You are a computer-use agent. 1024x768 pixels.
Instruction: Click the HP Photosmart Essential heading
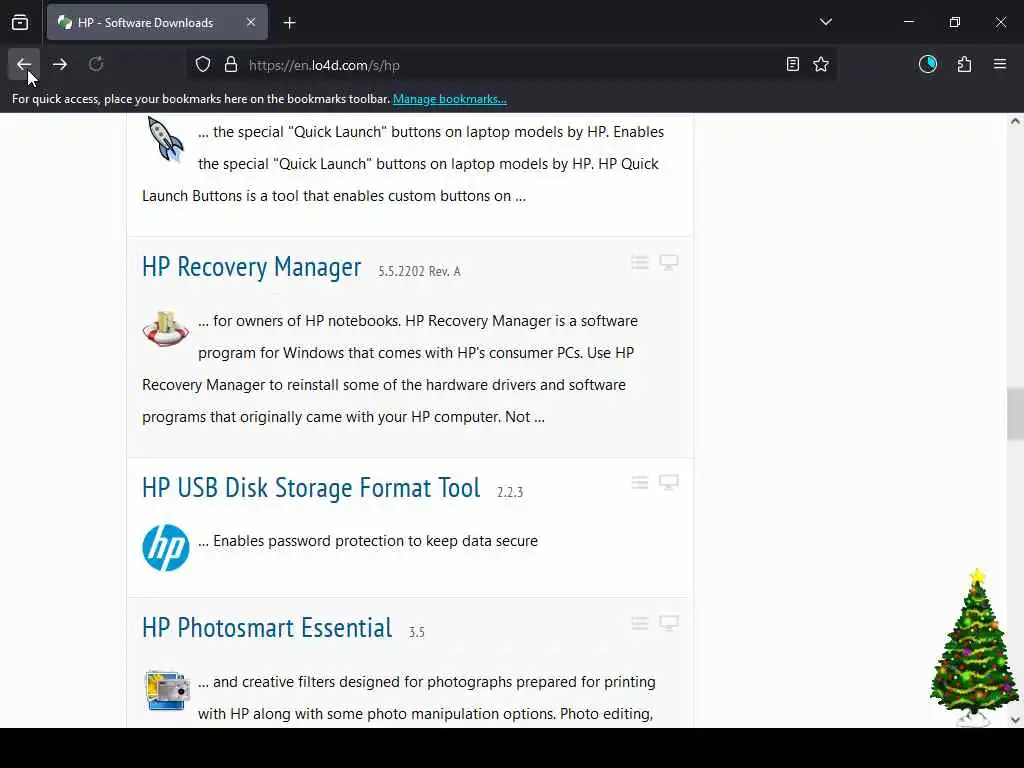point(267,628)
